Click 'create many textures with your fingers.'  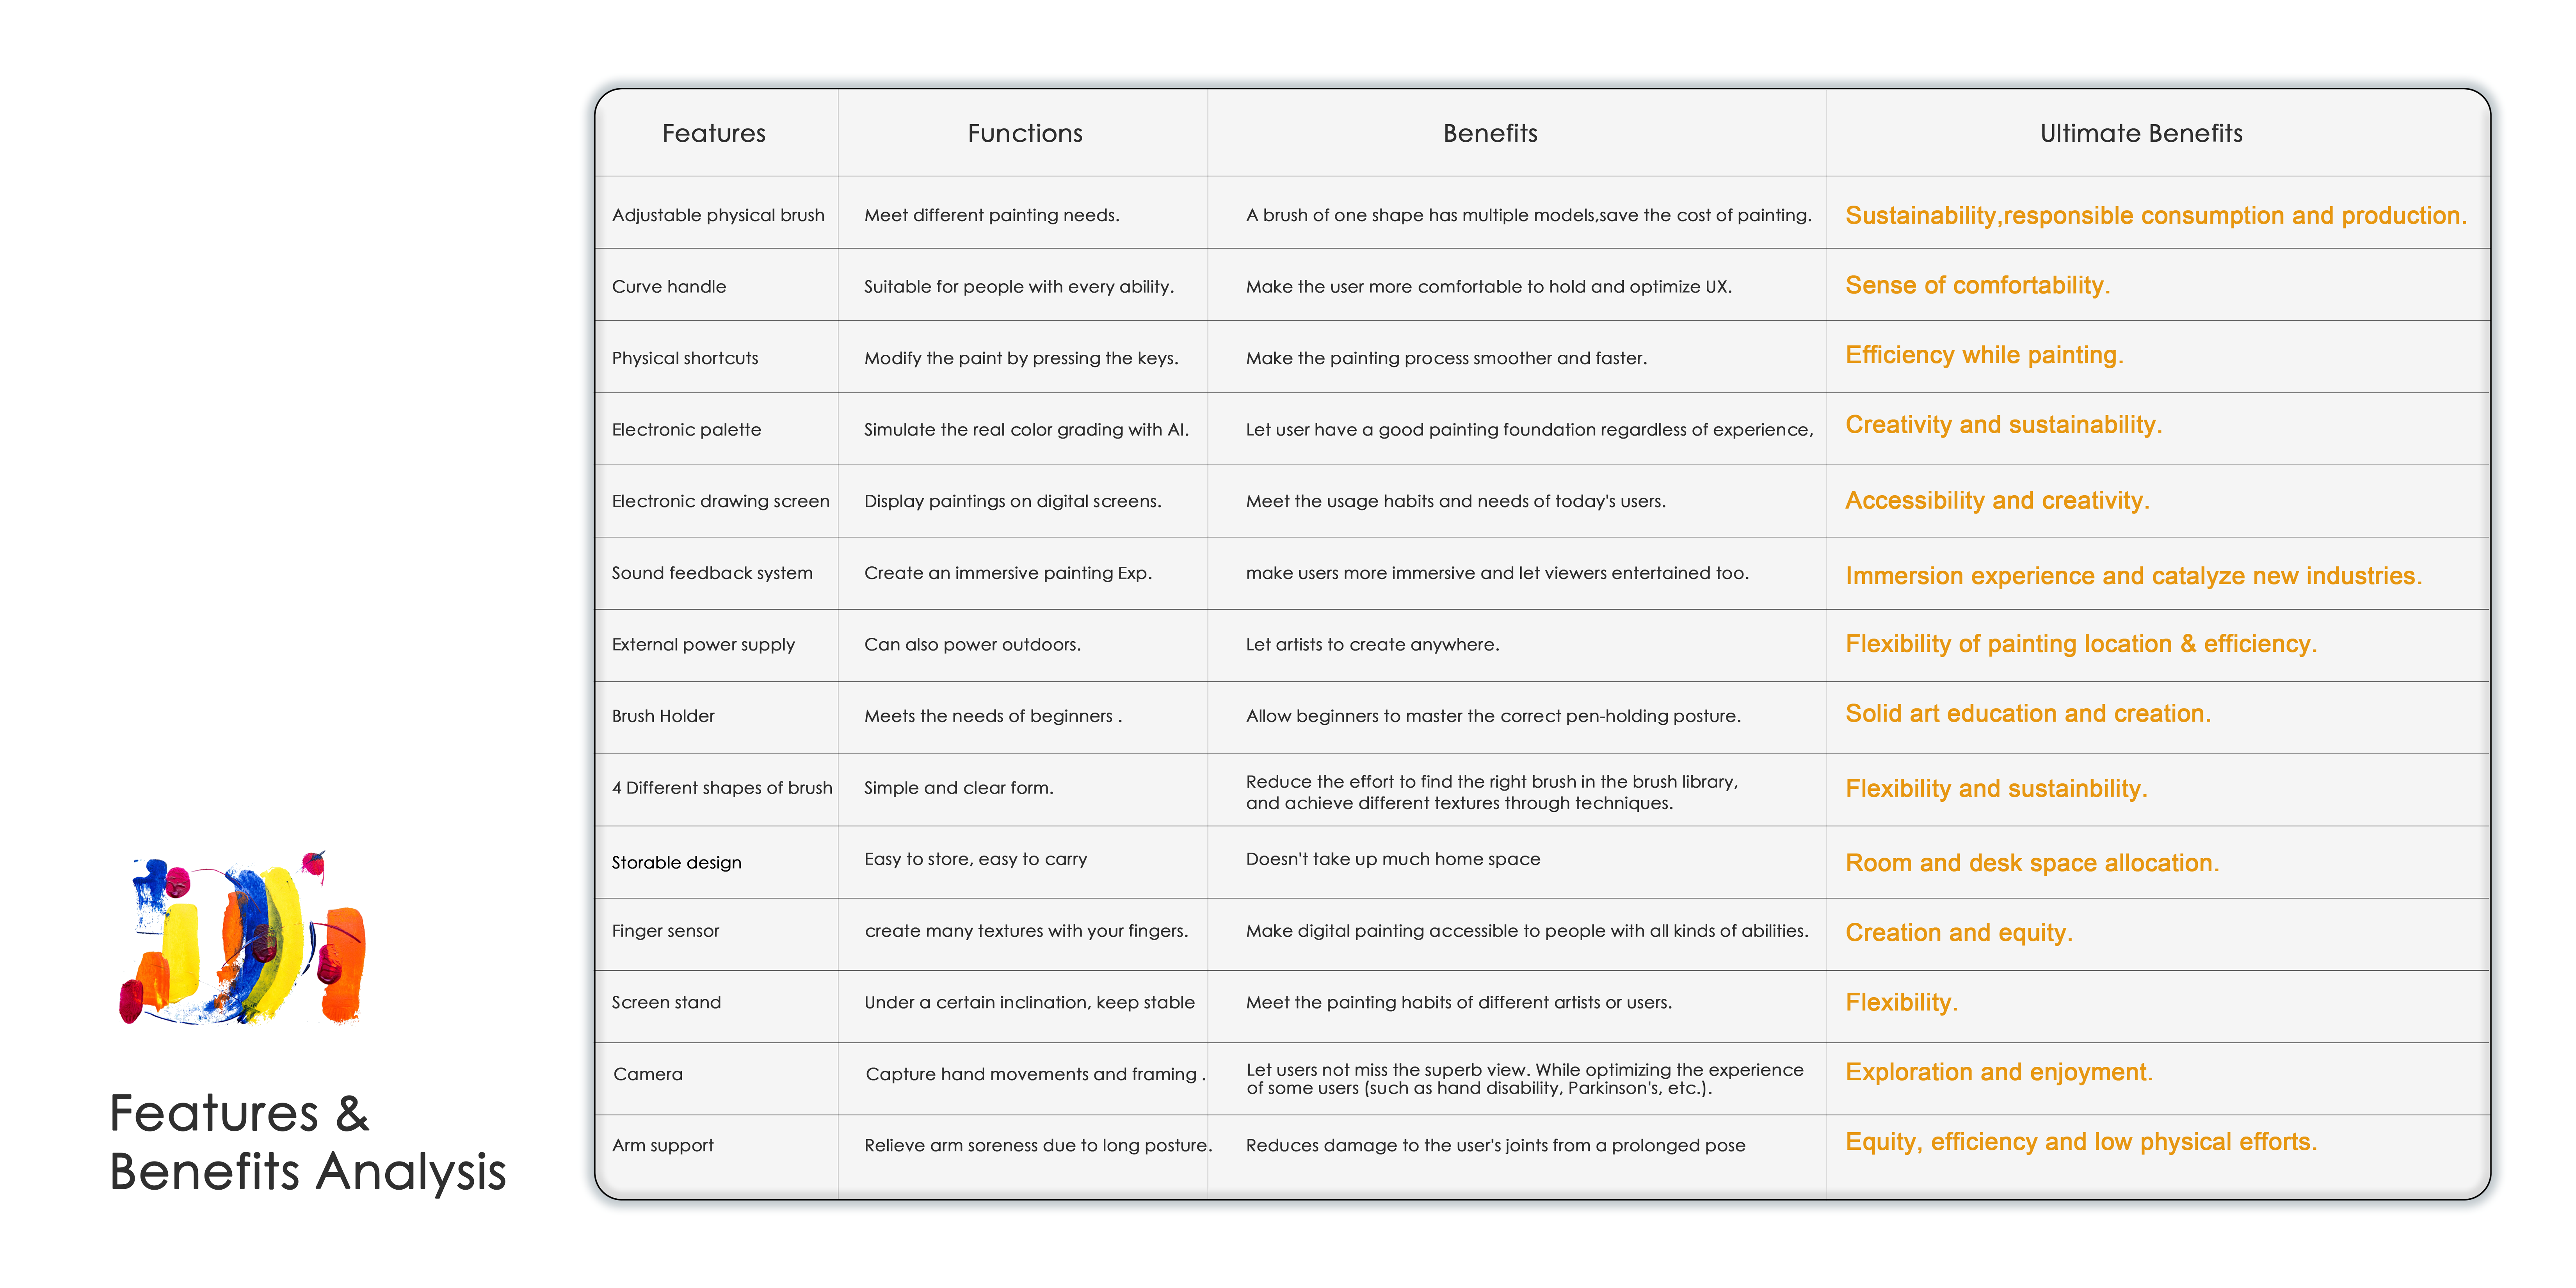[1026, 931]
